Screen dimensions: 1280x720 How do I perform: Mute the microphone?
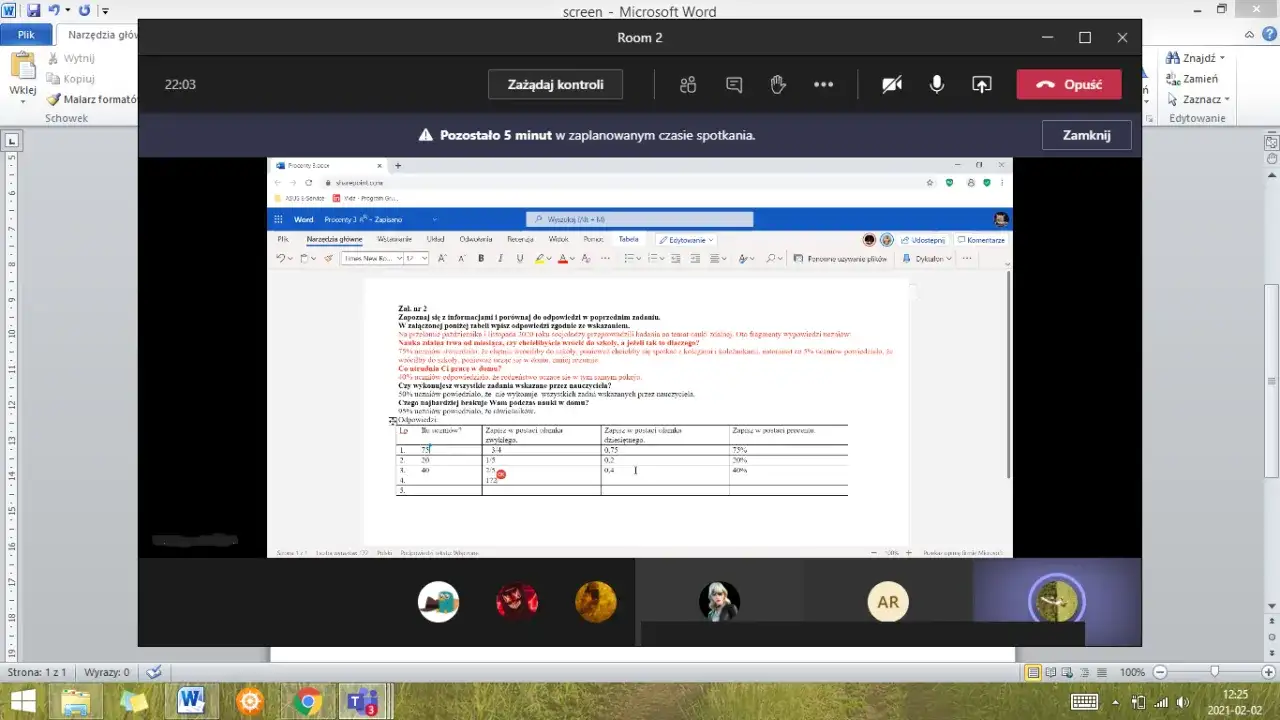(937, 85)
